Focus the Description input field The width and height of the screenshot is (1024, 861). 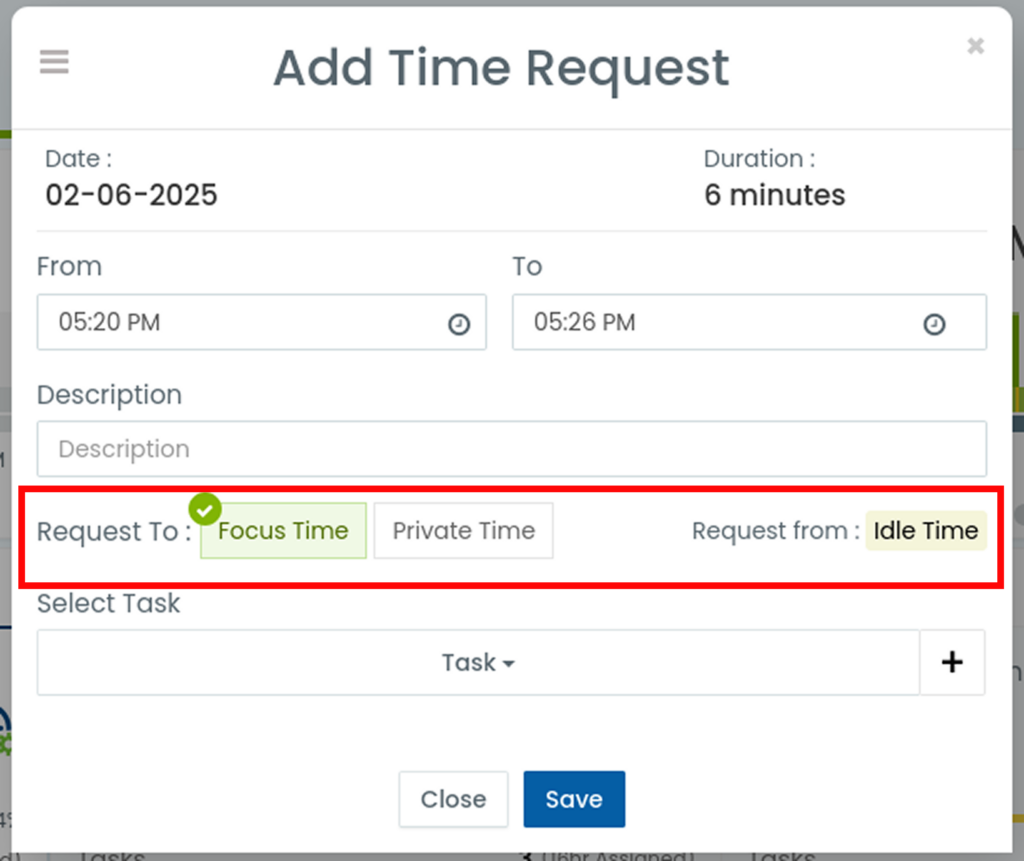pos(511,449)
